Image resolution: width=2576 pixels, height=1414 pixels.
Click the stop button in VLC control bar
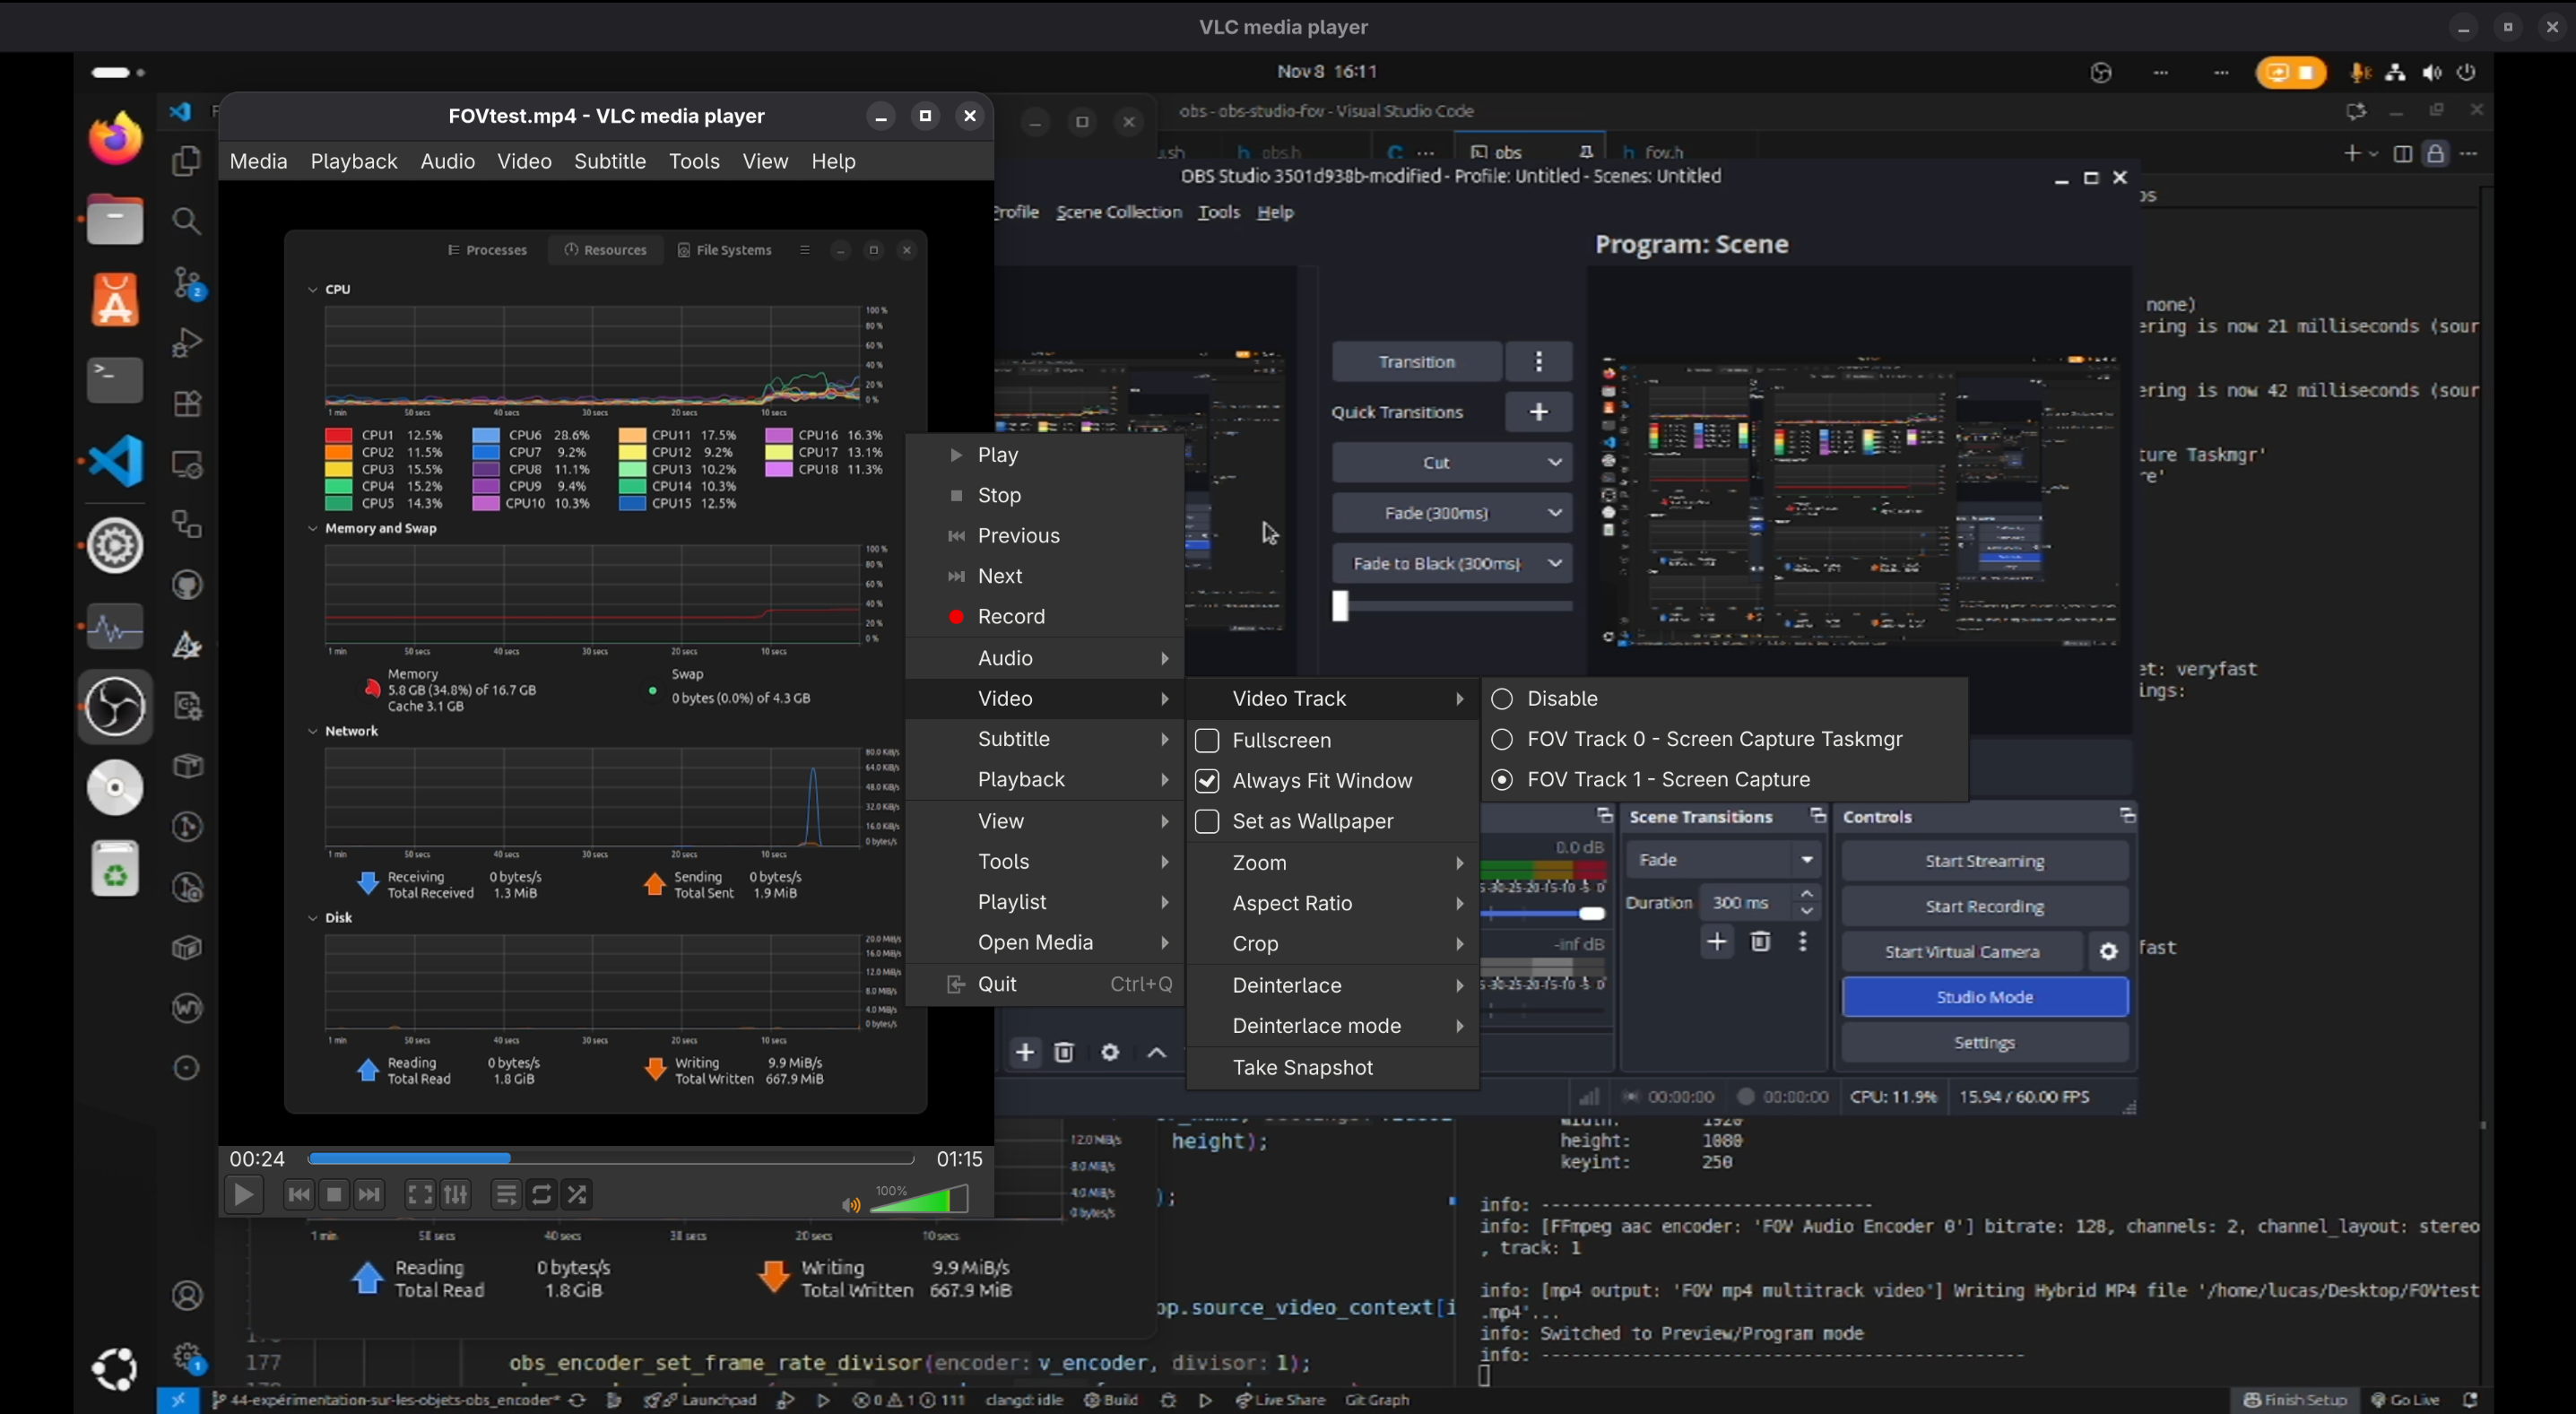[334, 1195]
